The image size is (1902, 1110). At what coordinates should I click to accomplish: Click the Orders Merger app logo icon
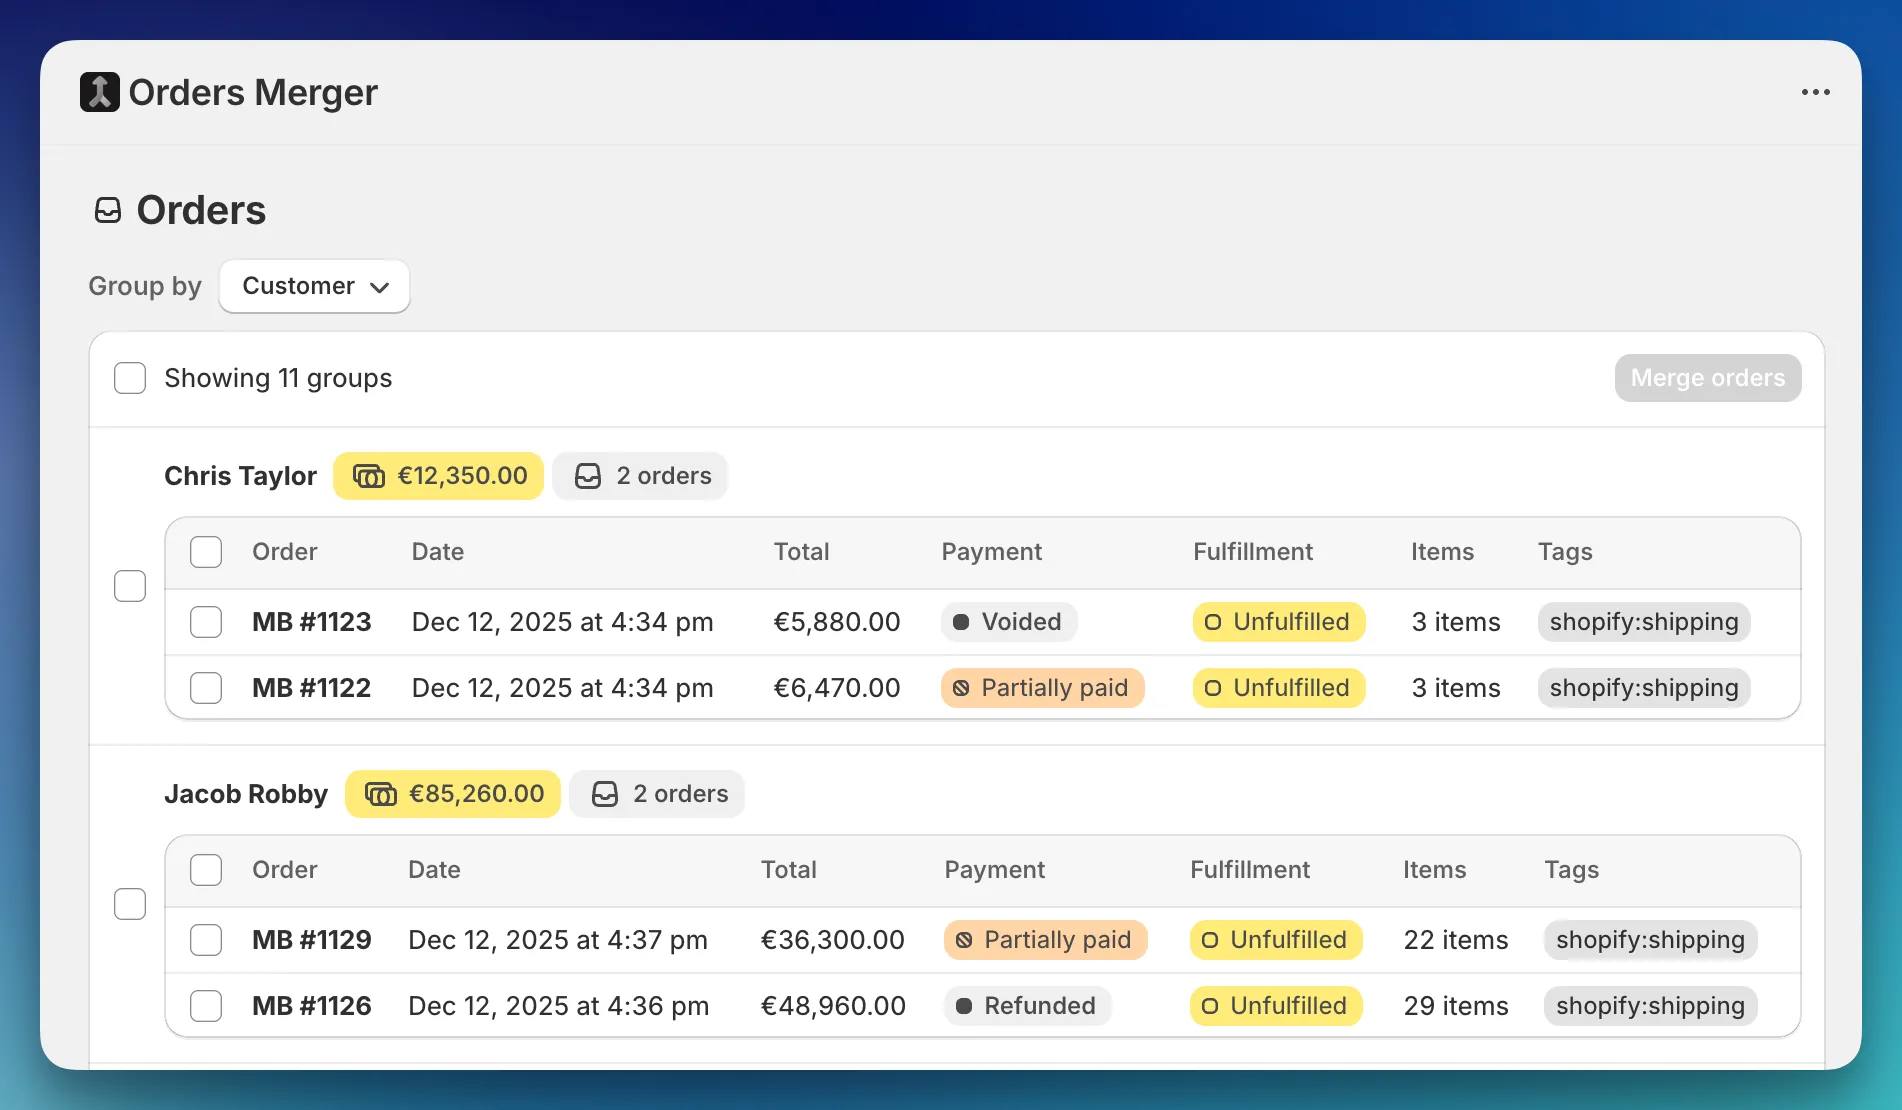coord(99,92)
